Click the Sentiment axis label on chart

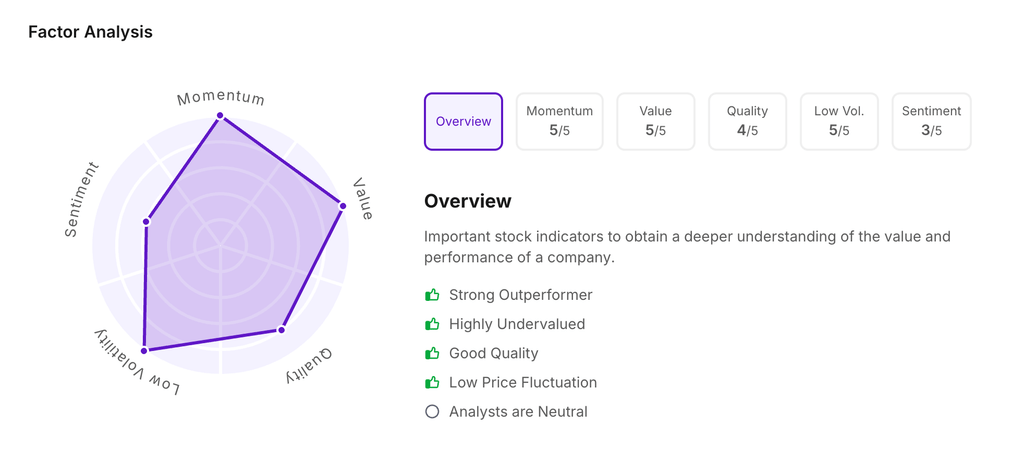82,199
